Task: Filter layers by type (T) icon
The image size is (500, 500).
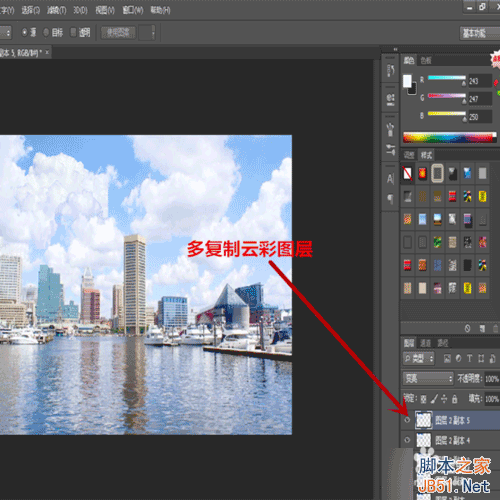Action: 470,358
